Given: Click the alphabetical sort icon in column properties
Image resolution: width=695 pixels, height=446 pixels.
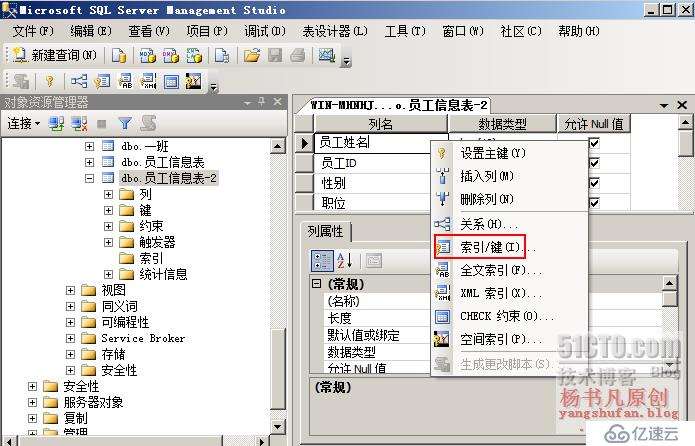Looking at the screenshot, I should pyautogui.click(x=344, y=261).
